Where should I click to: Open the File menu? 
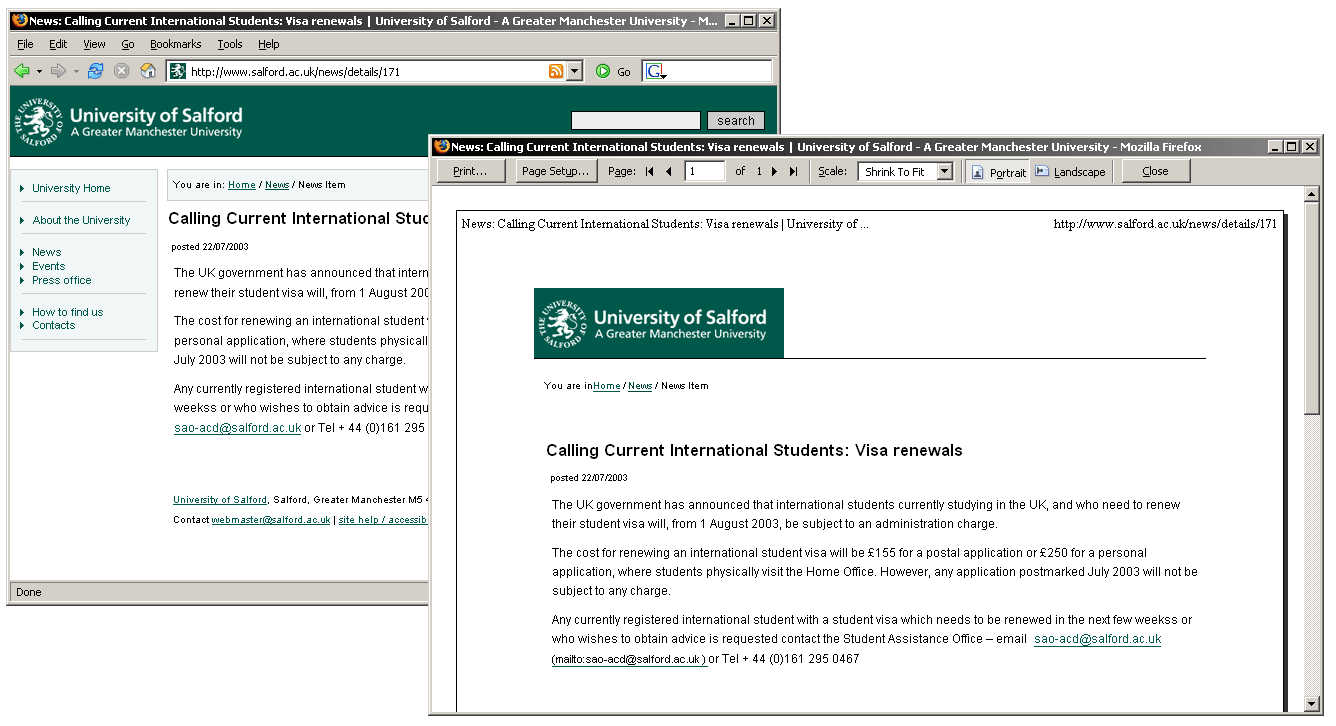coord(25,44)
